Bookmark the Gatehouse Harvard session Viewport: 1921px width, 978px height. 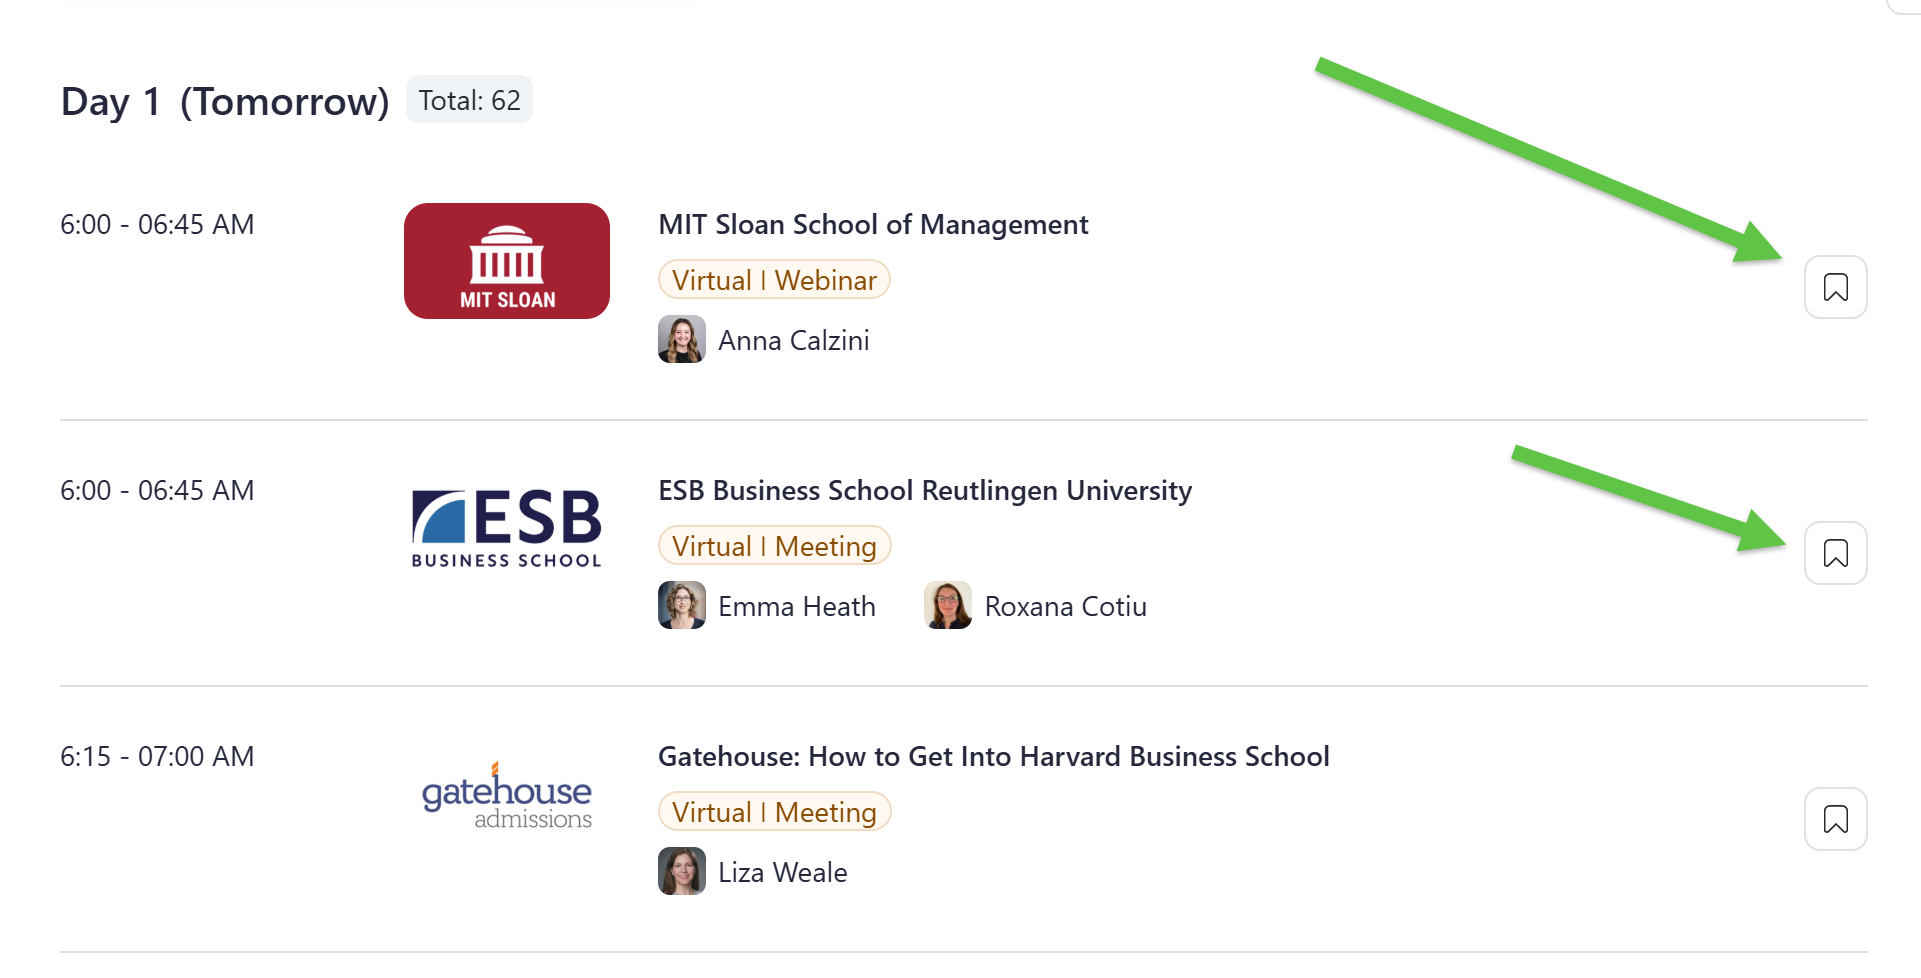[1835, 819]
